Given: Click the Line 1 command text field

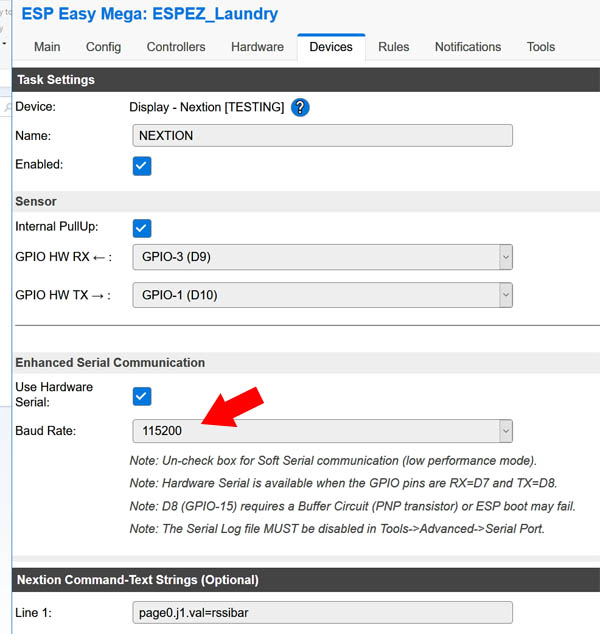Looking at the screenshot, I should pos(322,613).
